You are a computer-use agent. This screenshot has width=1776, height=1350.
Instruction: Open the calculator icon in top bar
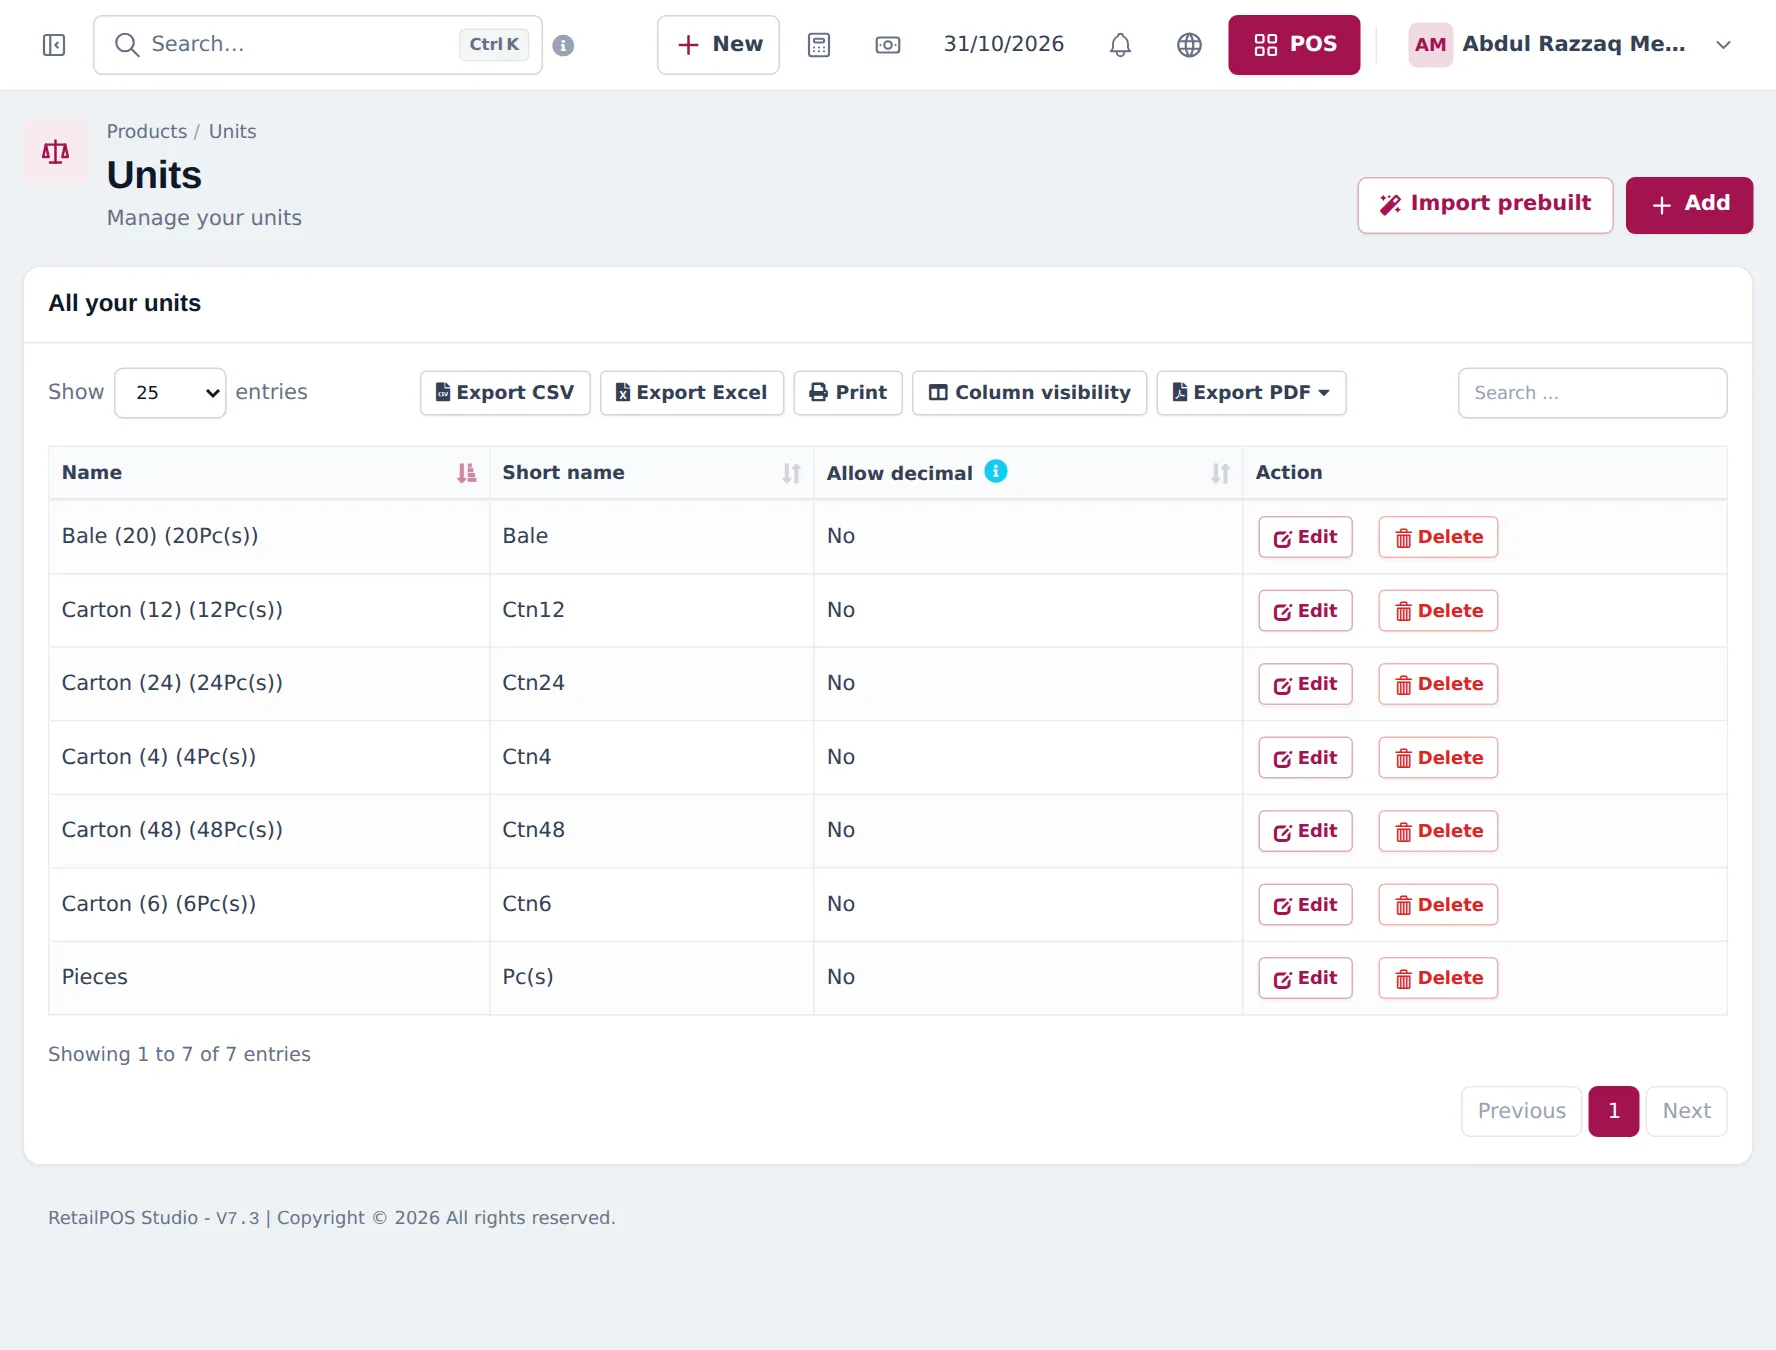(x=819, y=45)
